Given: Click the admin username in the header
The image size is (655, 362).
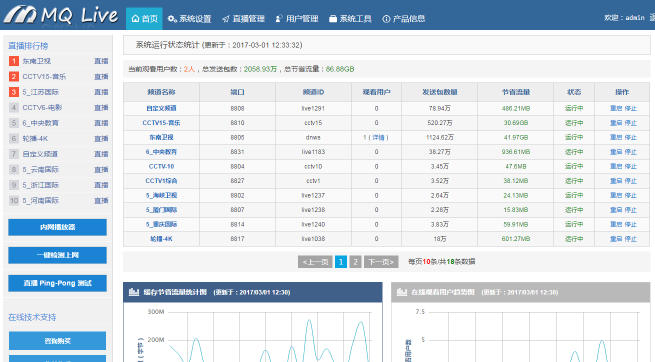Looking at the screenshot, I should point(635,18).
